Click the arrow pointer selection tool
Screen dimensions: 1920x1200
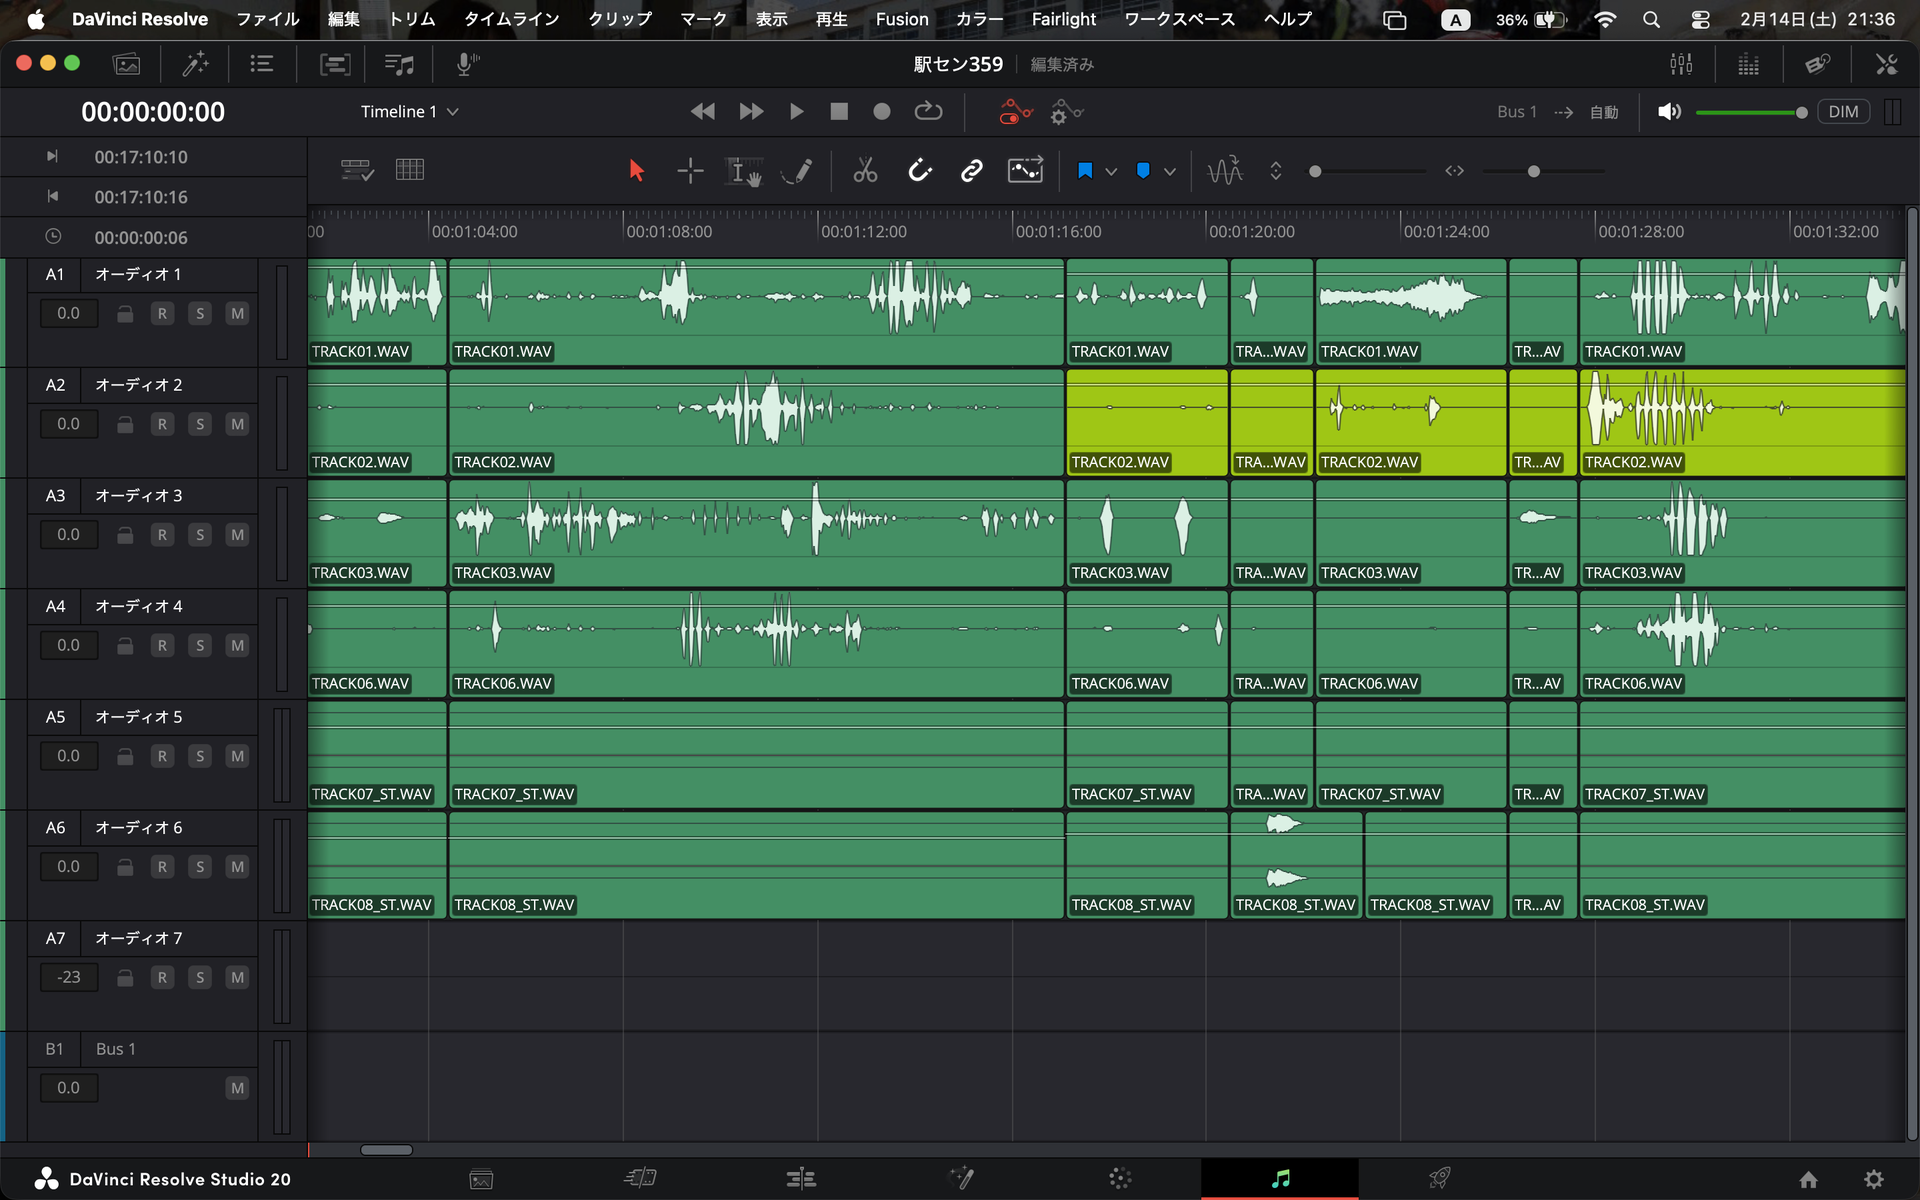(x=636, y=171)
